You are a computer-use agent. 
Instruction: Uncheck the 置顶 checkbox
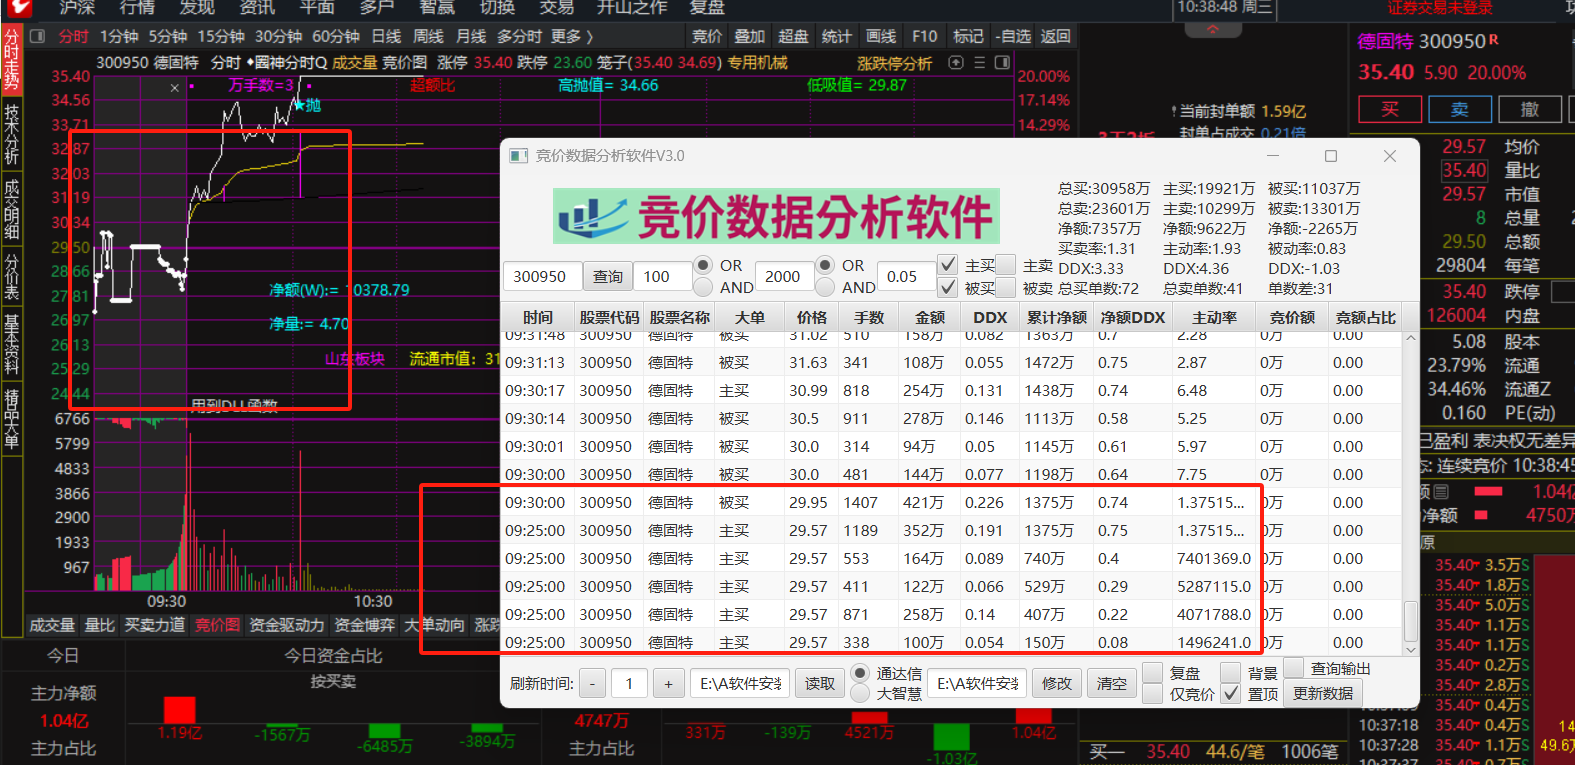[x=1231, y=693]
